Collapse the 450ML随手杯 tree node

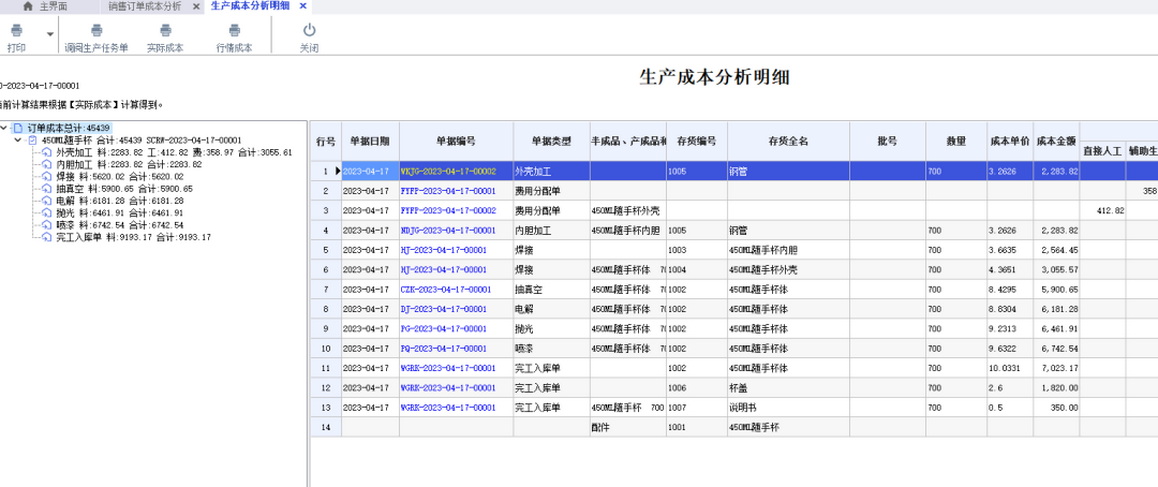(x=18, y=141)
